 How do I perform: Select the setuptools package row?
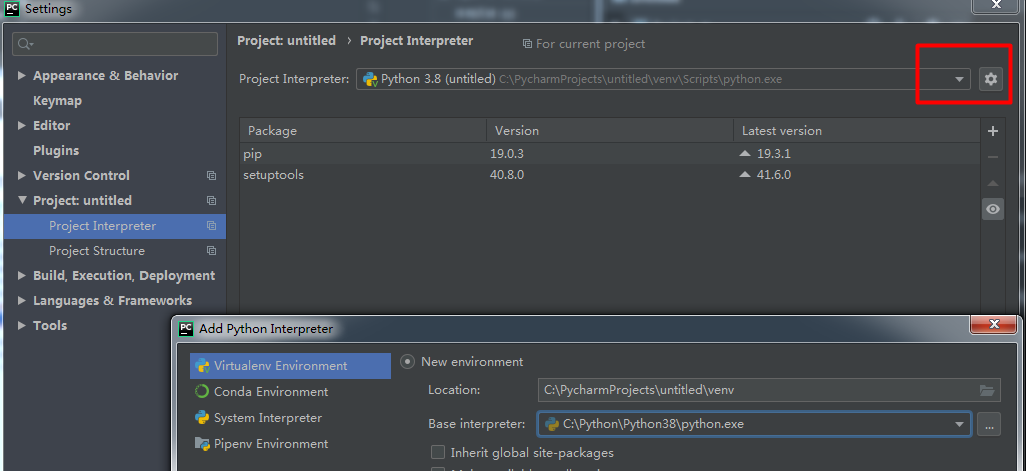pos(500,175)
